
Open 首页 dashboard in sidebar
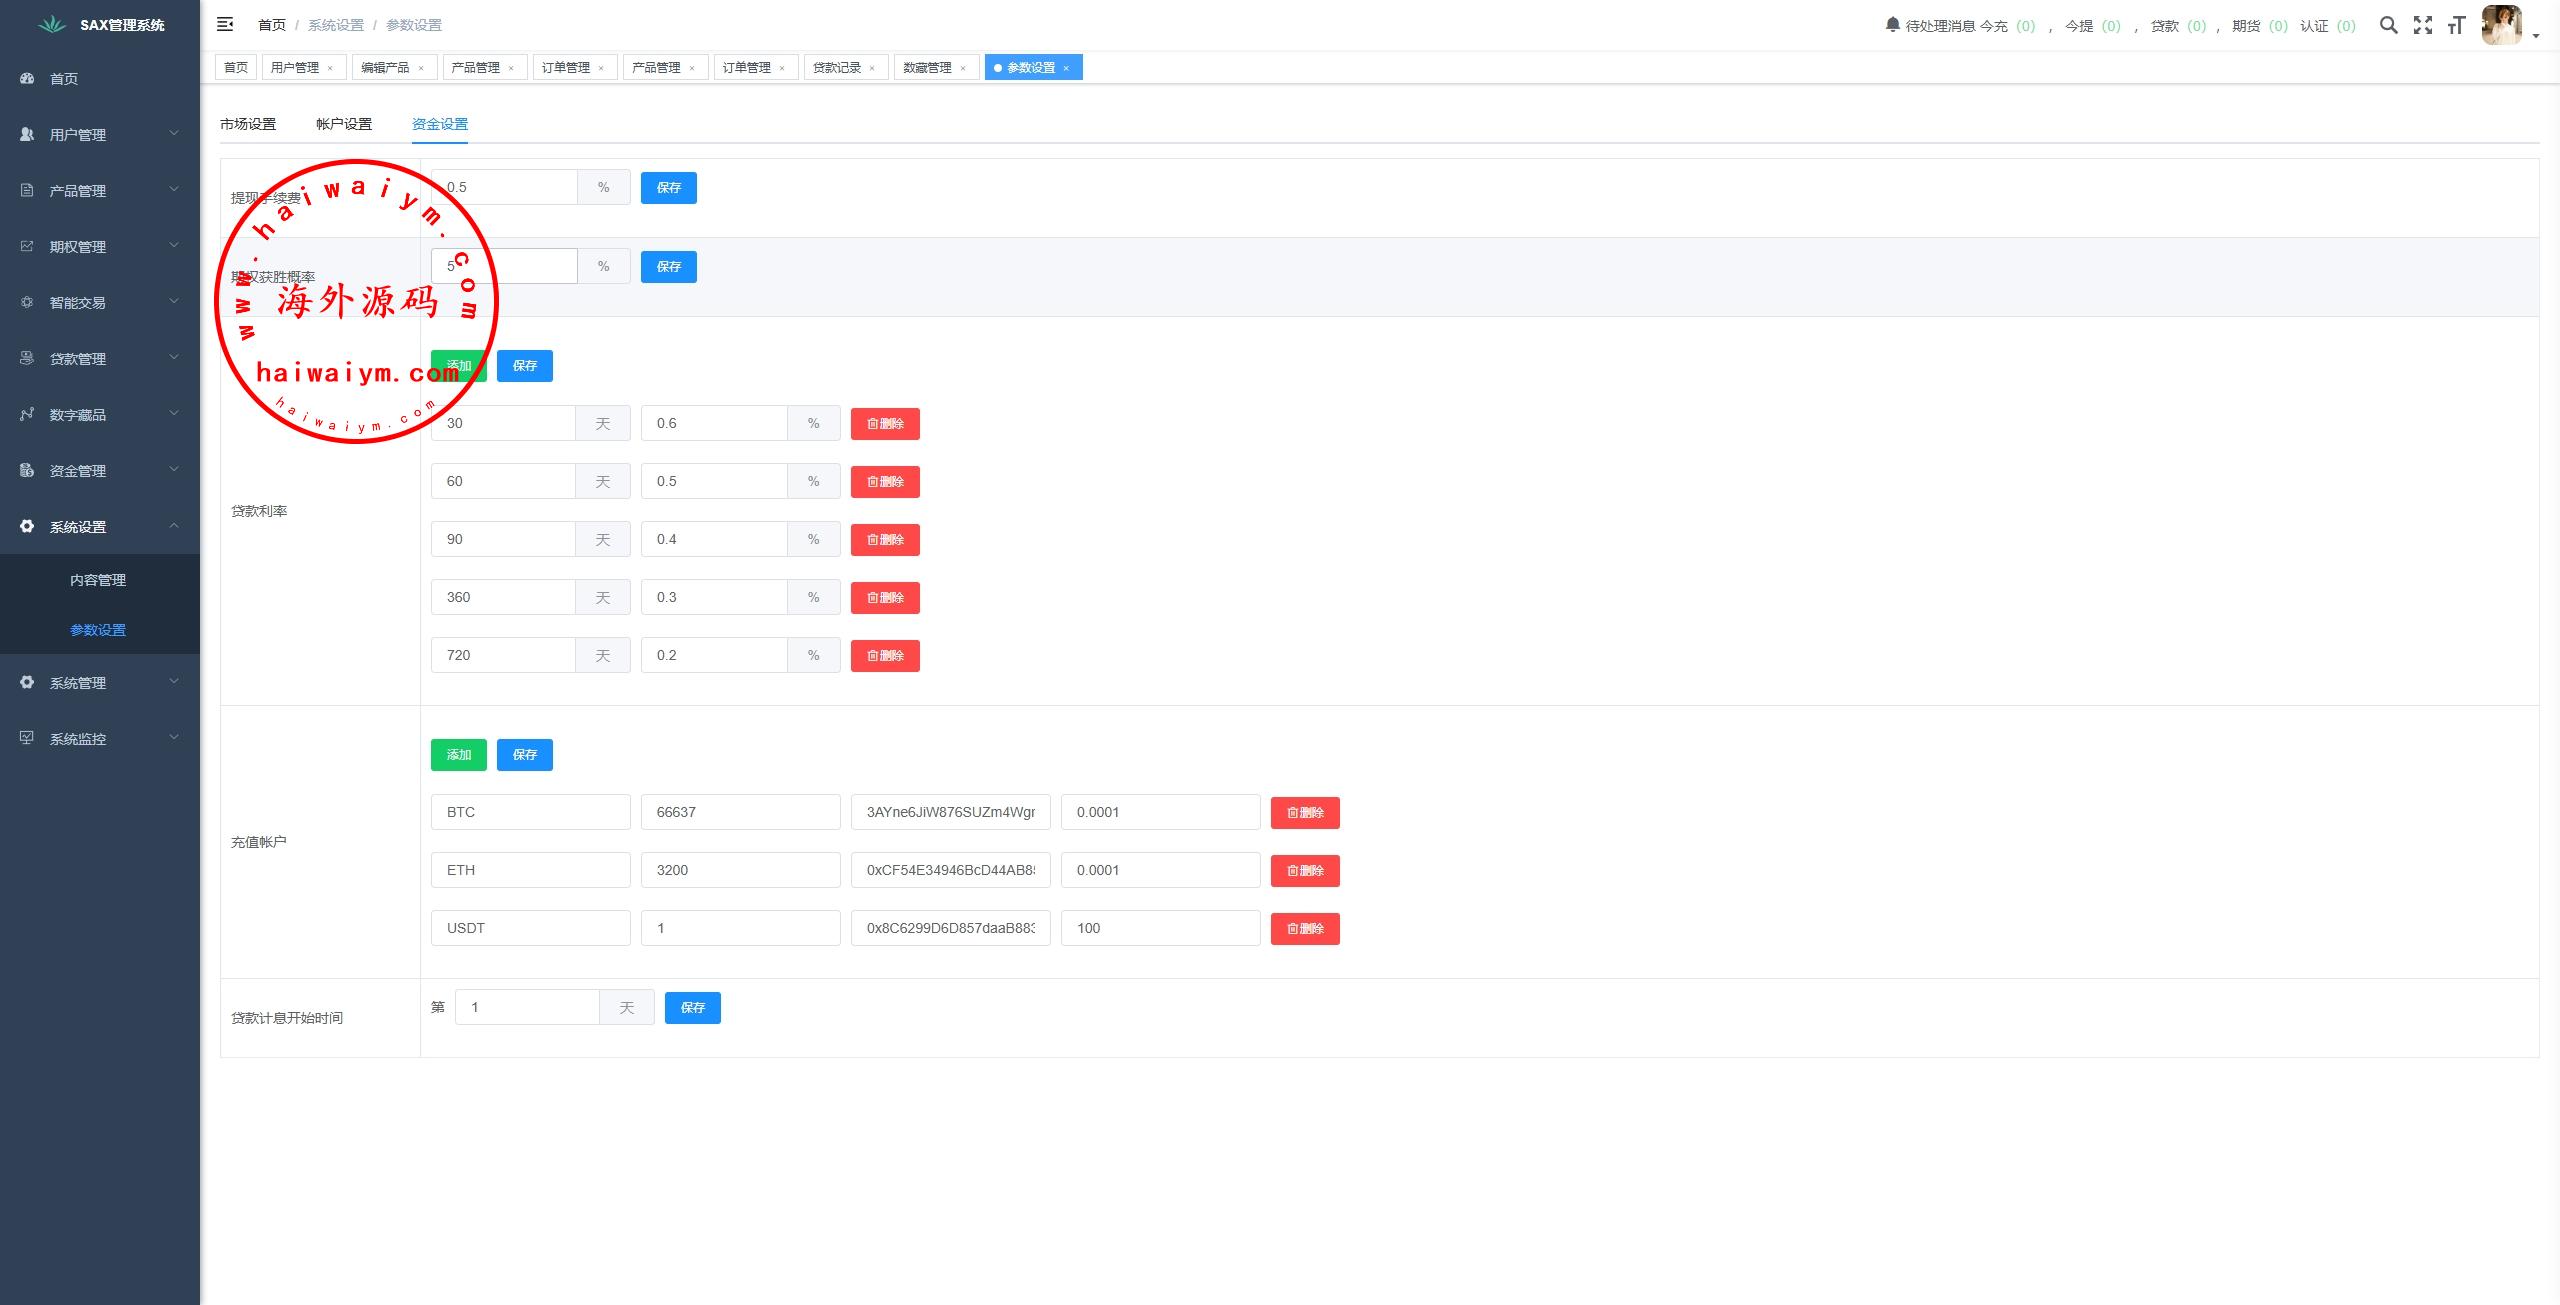click(64, 79)
